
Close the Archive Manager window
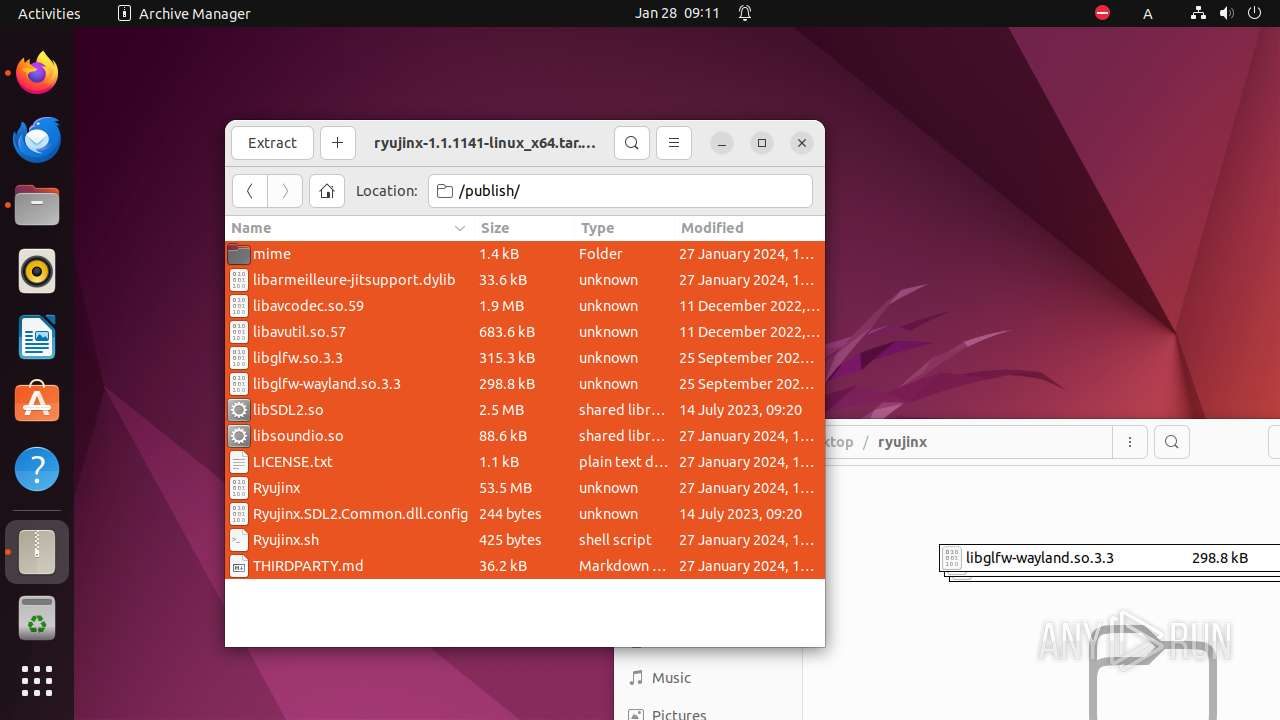(802, 143)
